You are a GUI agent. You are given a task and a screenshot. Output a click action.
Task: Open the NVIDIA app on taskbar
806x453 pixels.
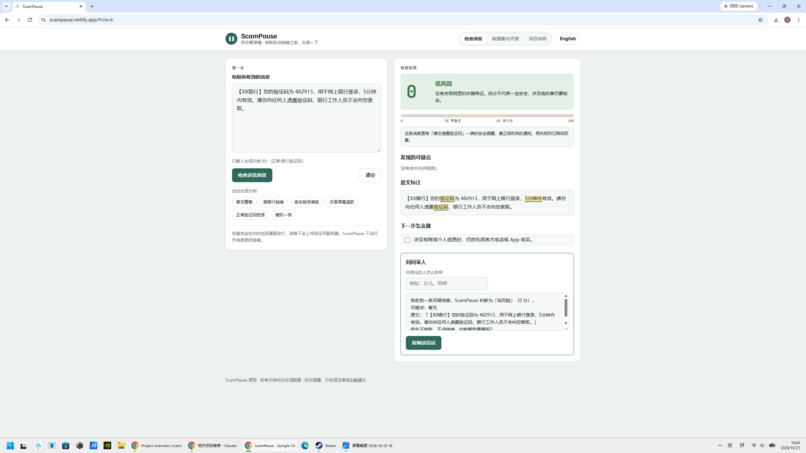coord(107,445)
